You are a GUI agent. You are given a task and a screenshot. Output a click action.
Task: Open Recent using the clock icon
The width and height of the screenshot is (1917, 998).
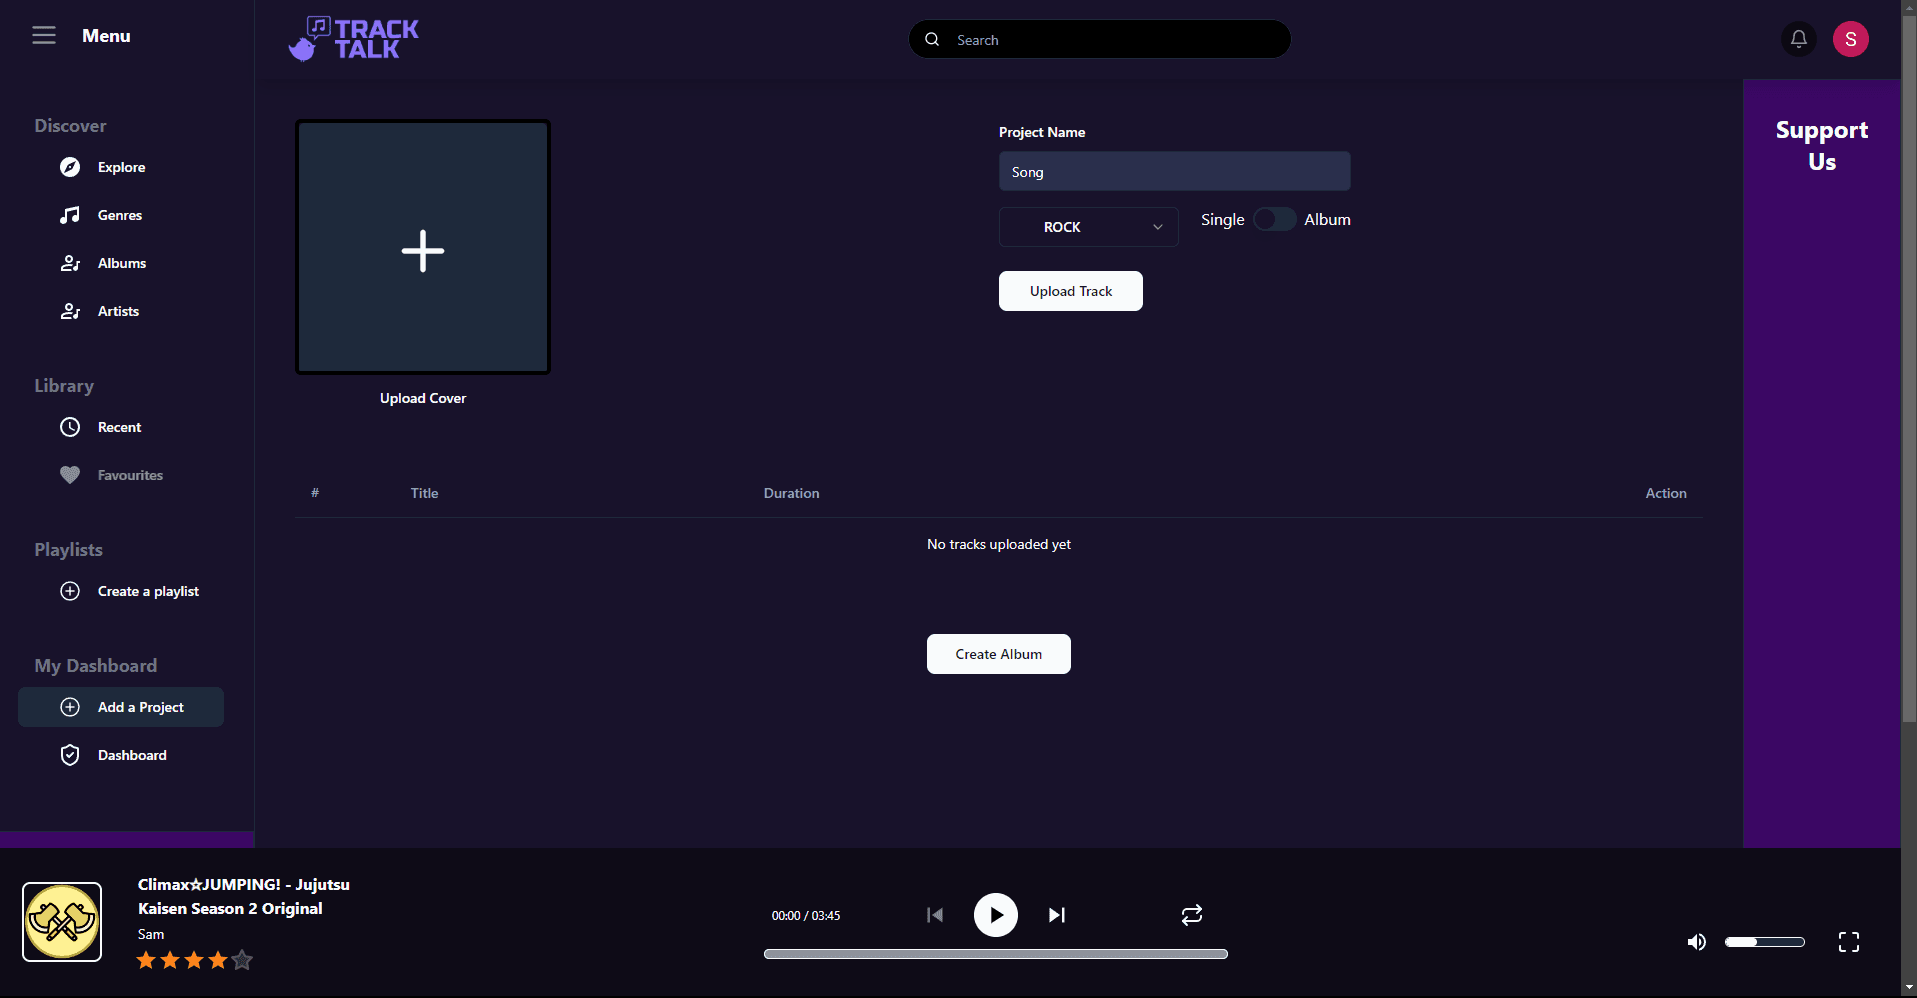point(69,427)
